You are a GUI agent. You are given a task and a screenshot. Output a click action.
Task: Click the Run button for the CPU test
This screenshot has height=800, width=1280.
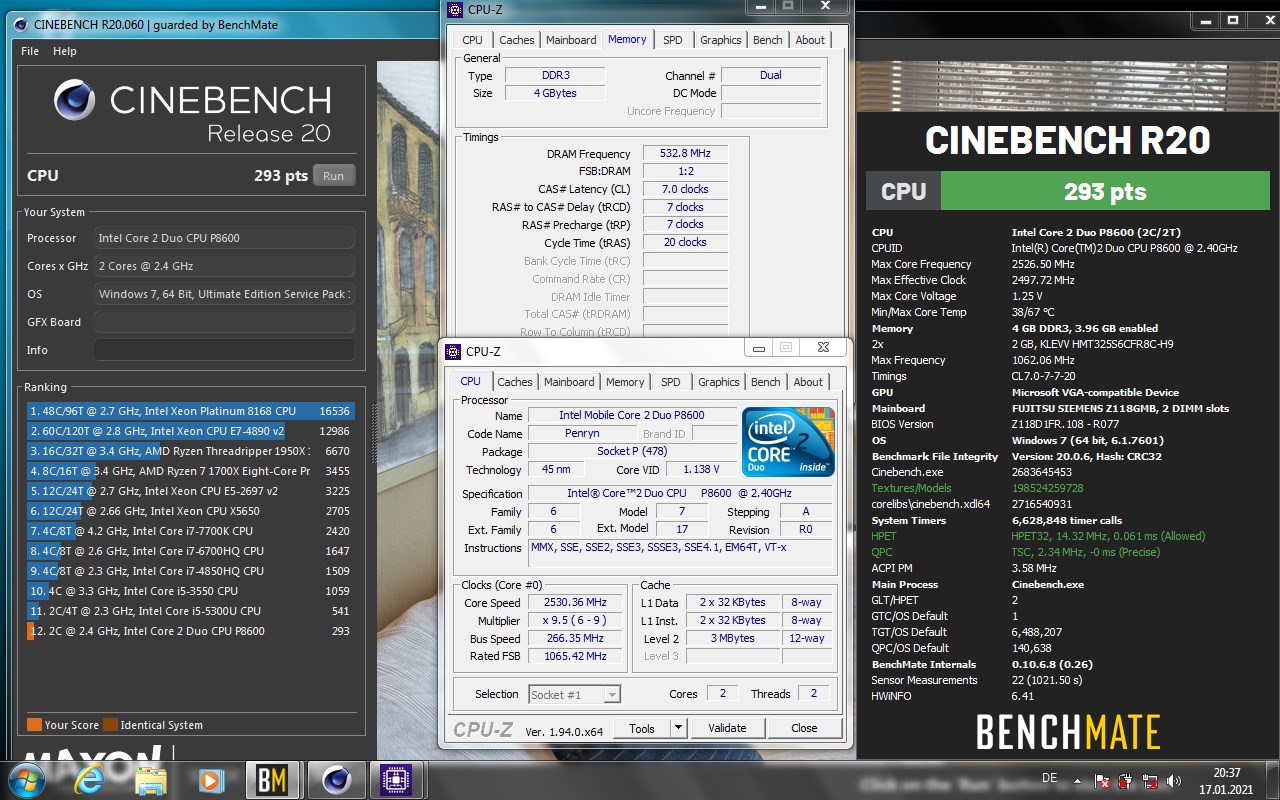pyautogui.click(x=334, y=176)
